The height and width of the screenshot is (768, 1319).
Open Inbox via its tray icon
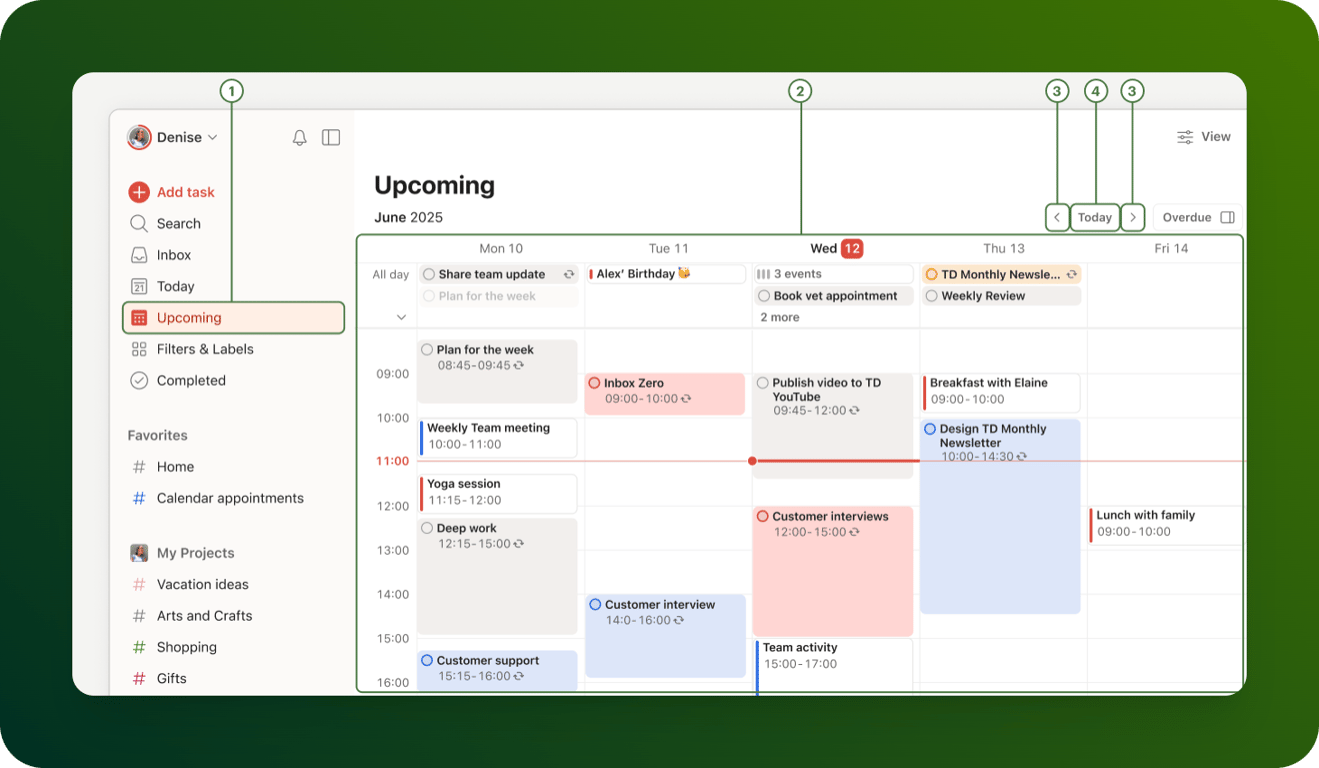click(139, 255)
